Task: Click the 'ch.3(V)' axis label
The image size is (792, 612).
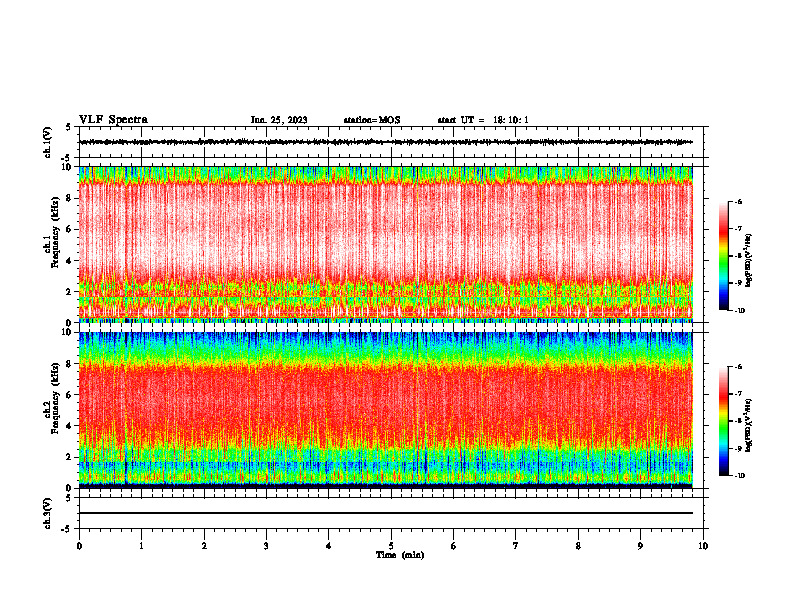Action: point(47,513)
